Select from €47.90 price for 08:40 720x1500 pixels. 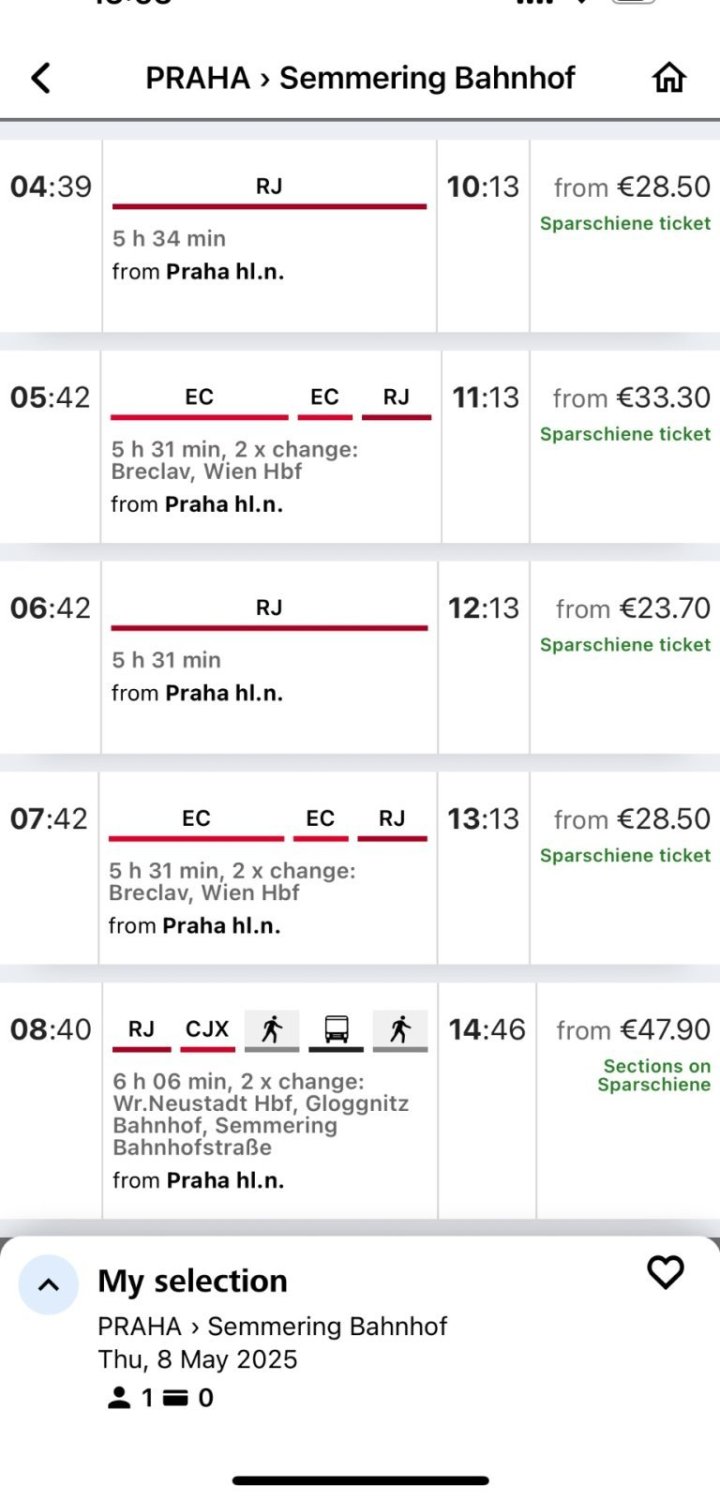pyautogui.click(x=634, y=1030)
